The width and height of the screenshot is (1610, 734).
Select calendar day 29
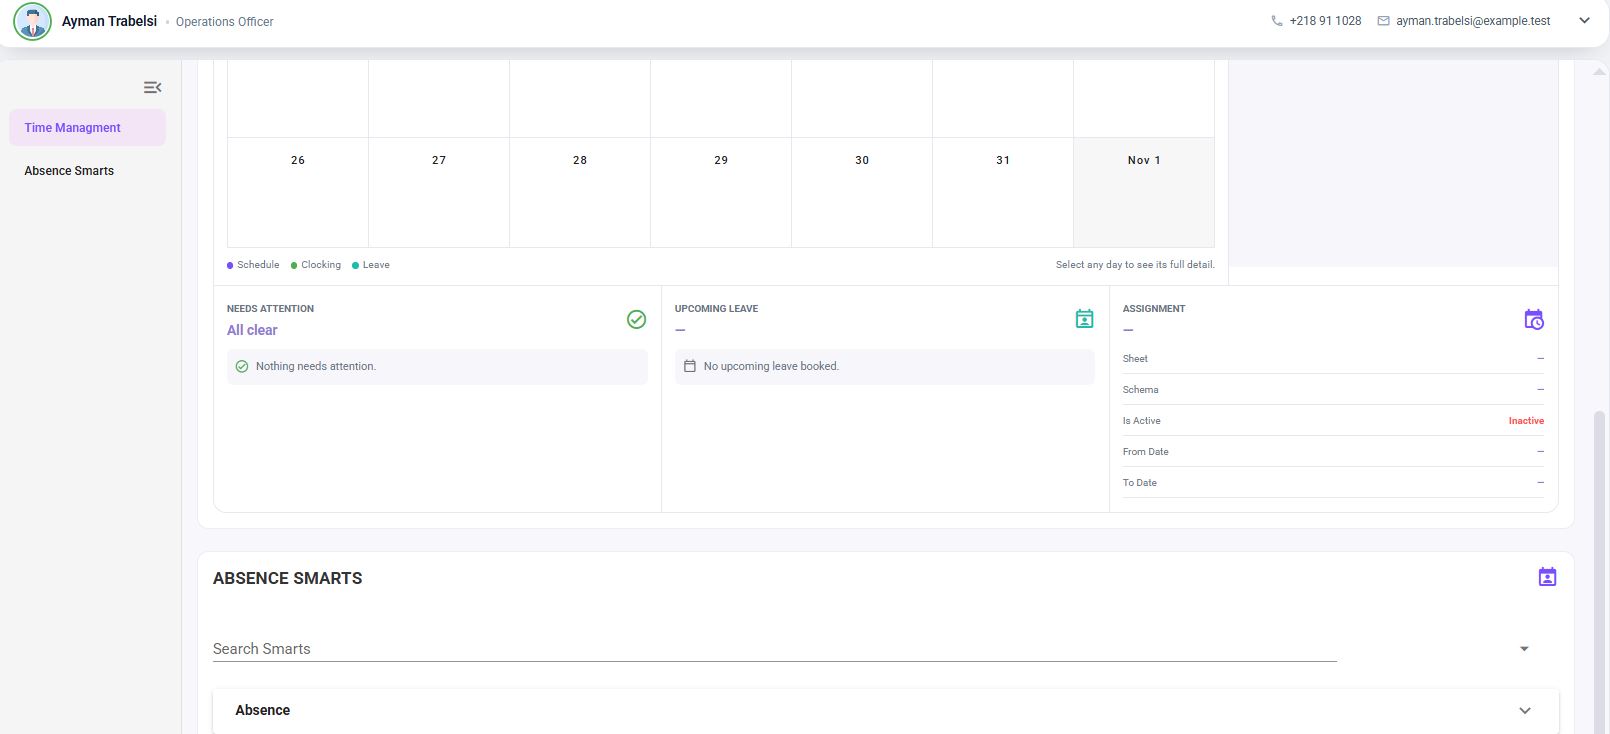click(x=721, y=192)
